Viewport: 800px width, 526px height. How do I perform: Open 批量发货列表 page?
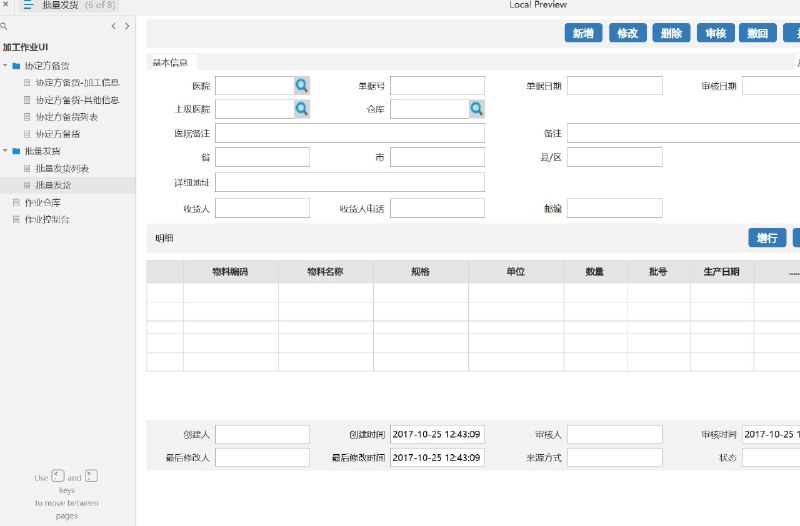[x=62, y=168]
